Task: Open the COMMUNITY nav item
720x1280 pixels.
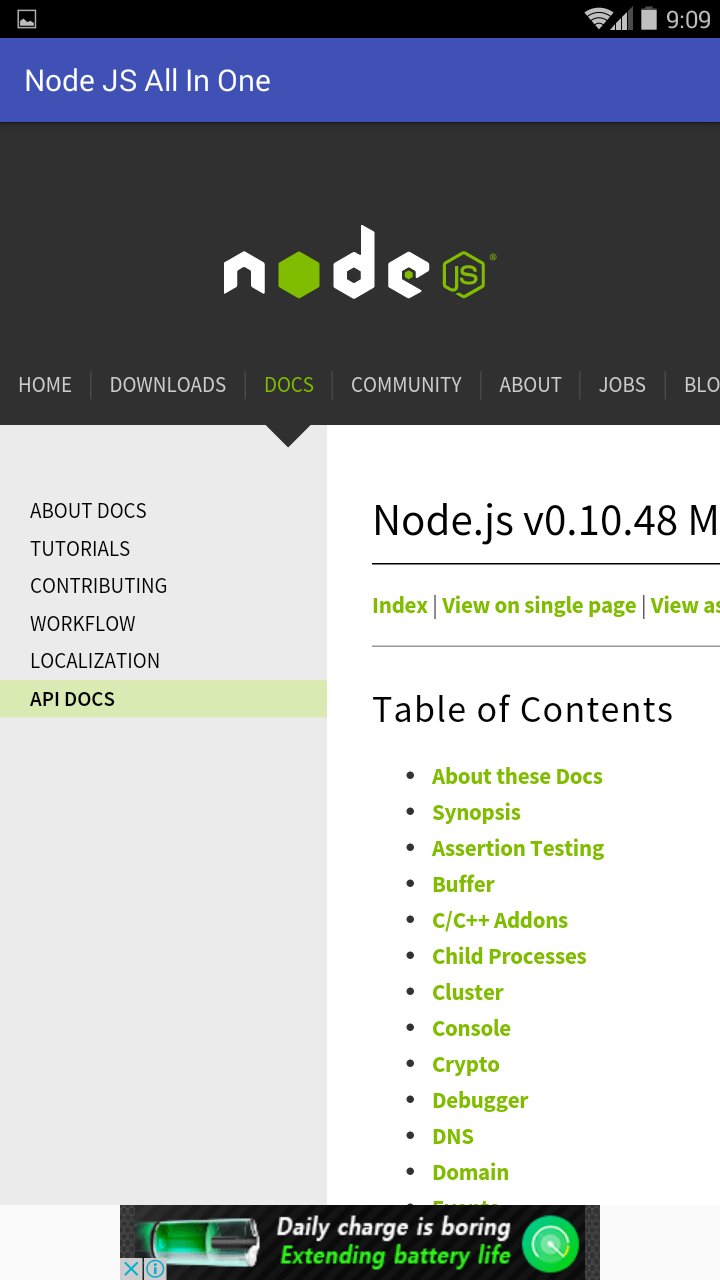Action: point(406,385)
